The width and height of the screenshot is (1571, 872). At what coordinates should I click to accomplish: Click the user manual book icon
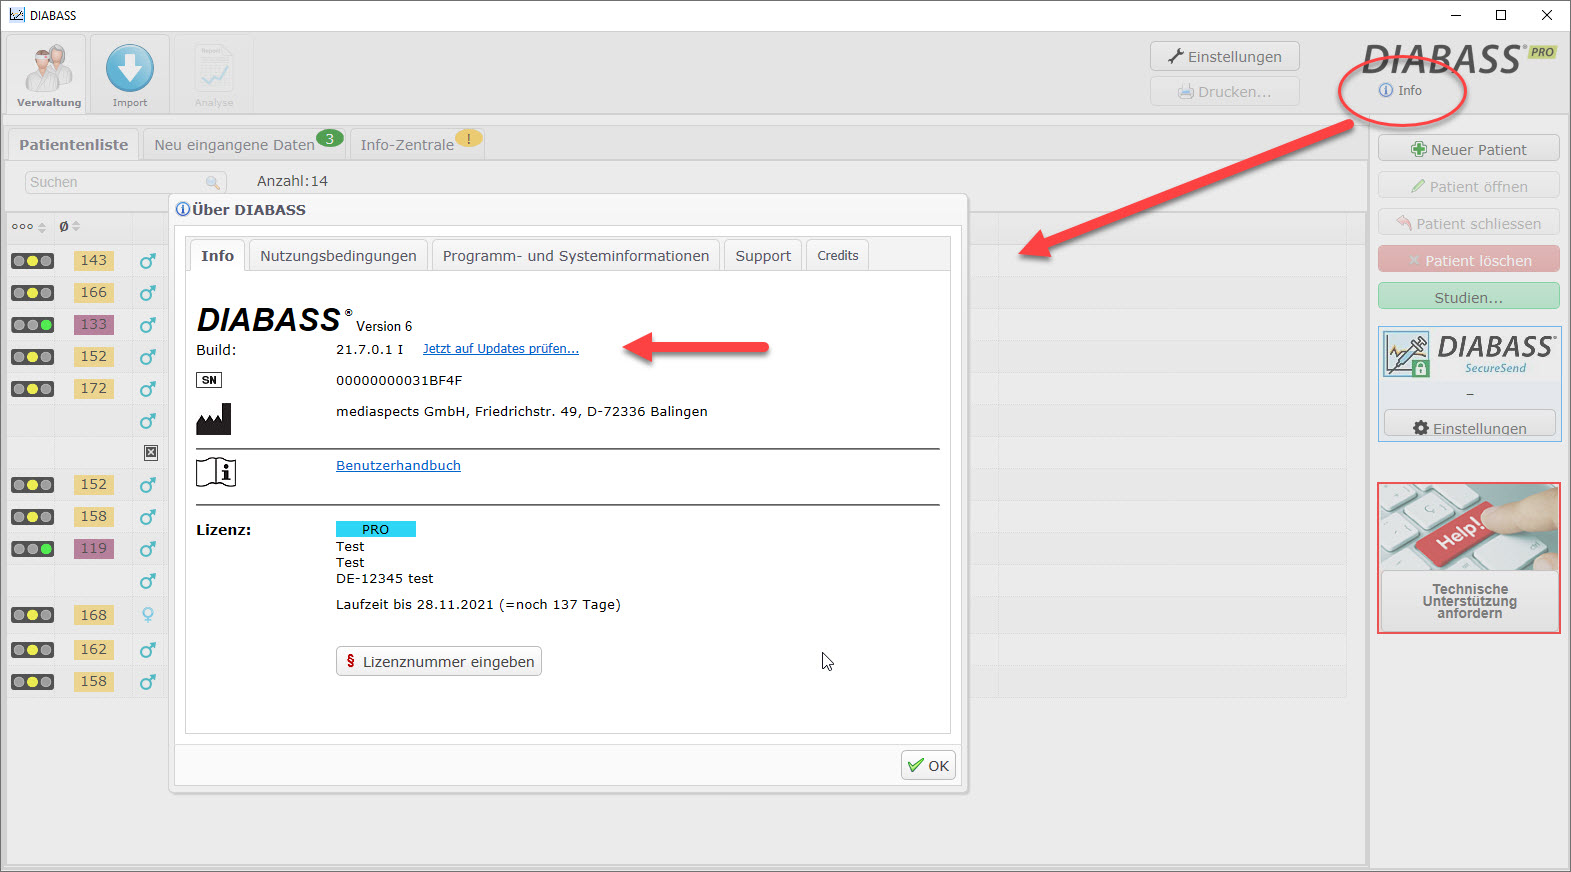pos(215,472)
